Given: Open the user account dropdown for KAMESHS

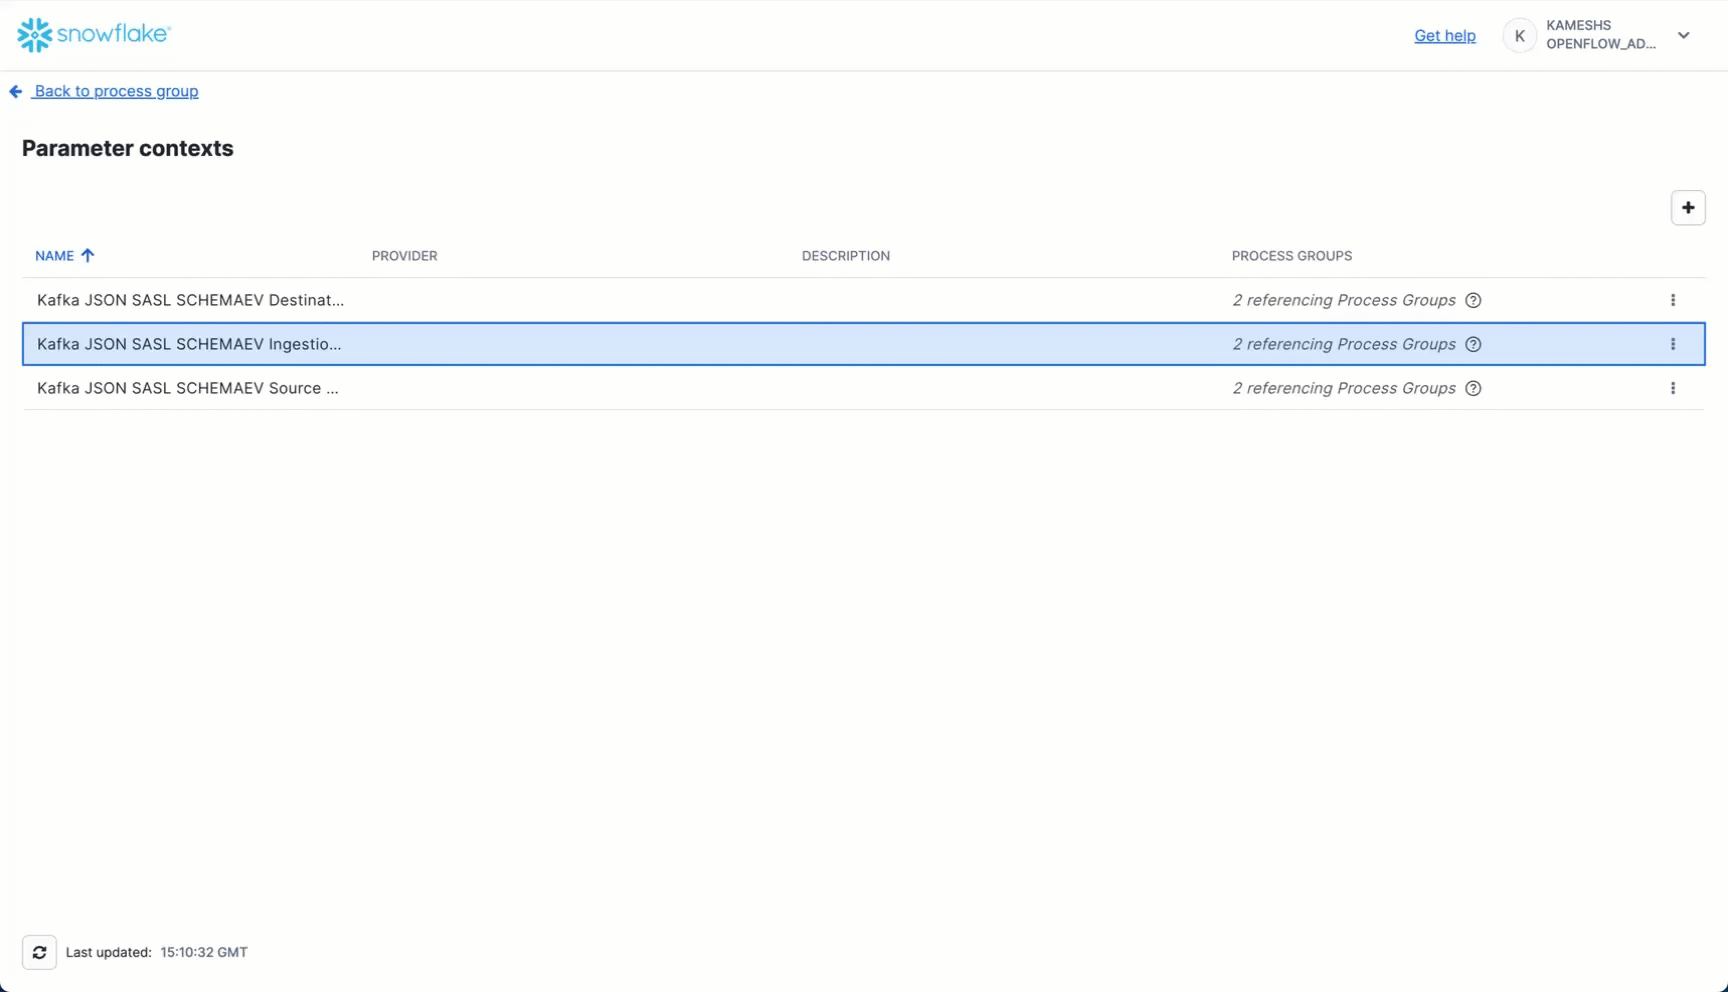Looking at the screenshot, I should [1684, 35].
